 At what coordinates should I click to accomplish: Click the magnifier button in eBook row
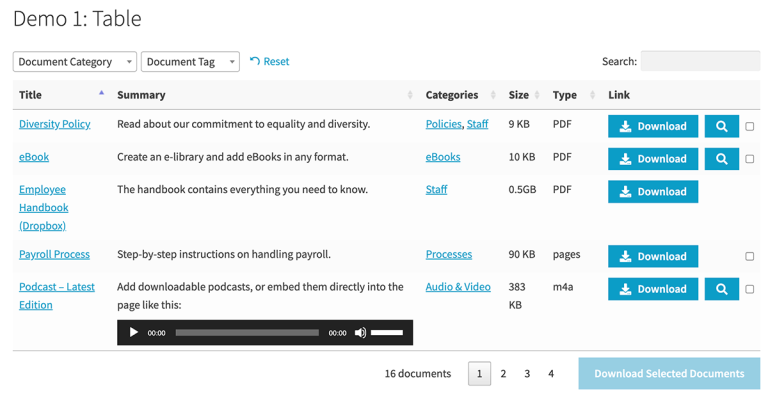(x=721, y=159)
